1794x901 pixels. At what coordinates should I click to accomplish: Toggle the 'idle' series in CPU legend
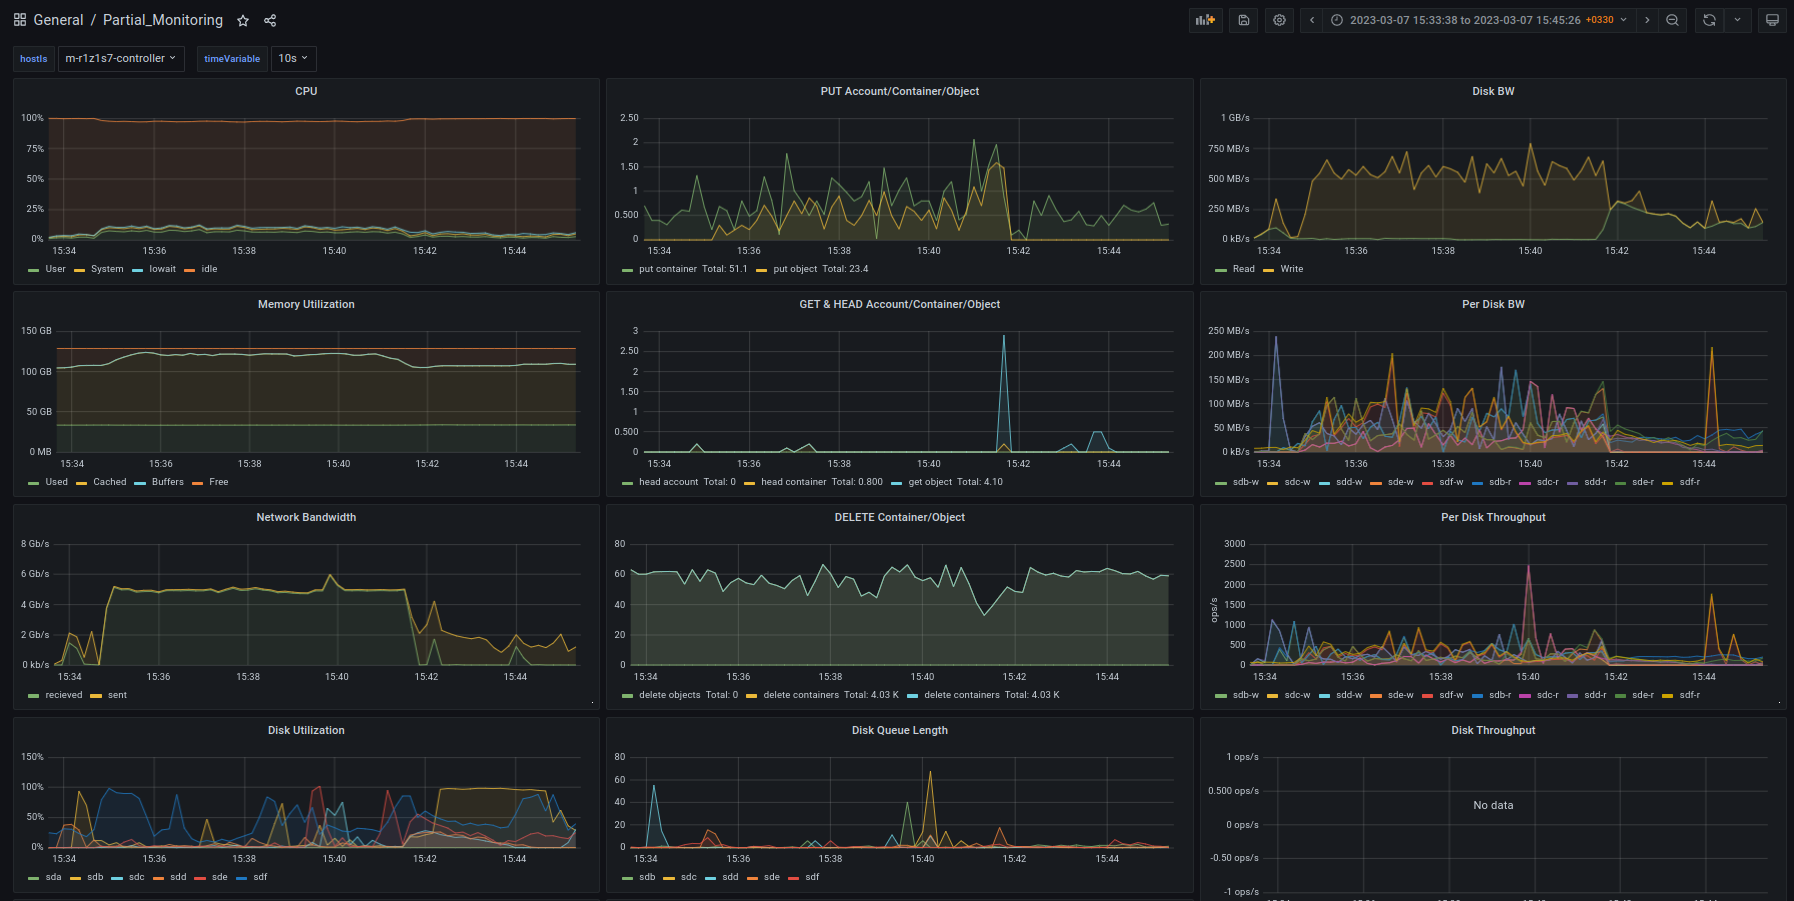tap(209, 269)
